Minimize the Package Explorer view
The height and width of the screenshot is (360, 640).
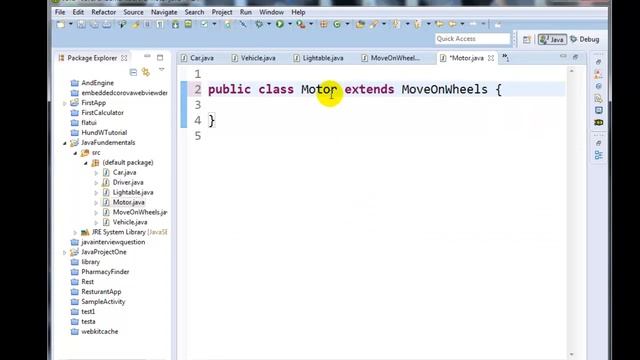point(147,57)
